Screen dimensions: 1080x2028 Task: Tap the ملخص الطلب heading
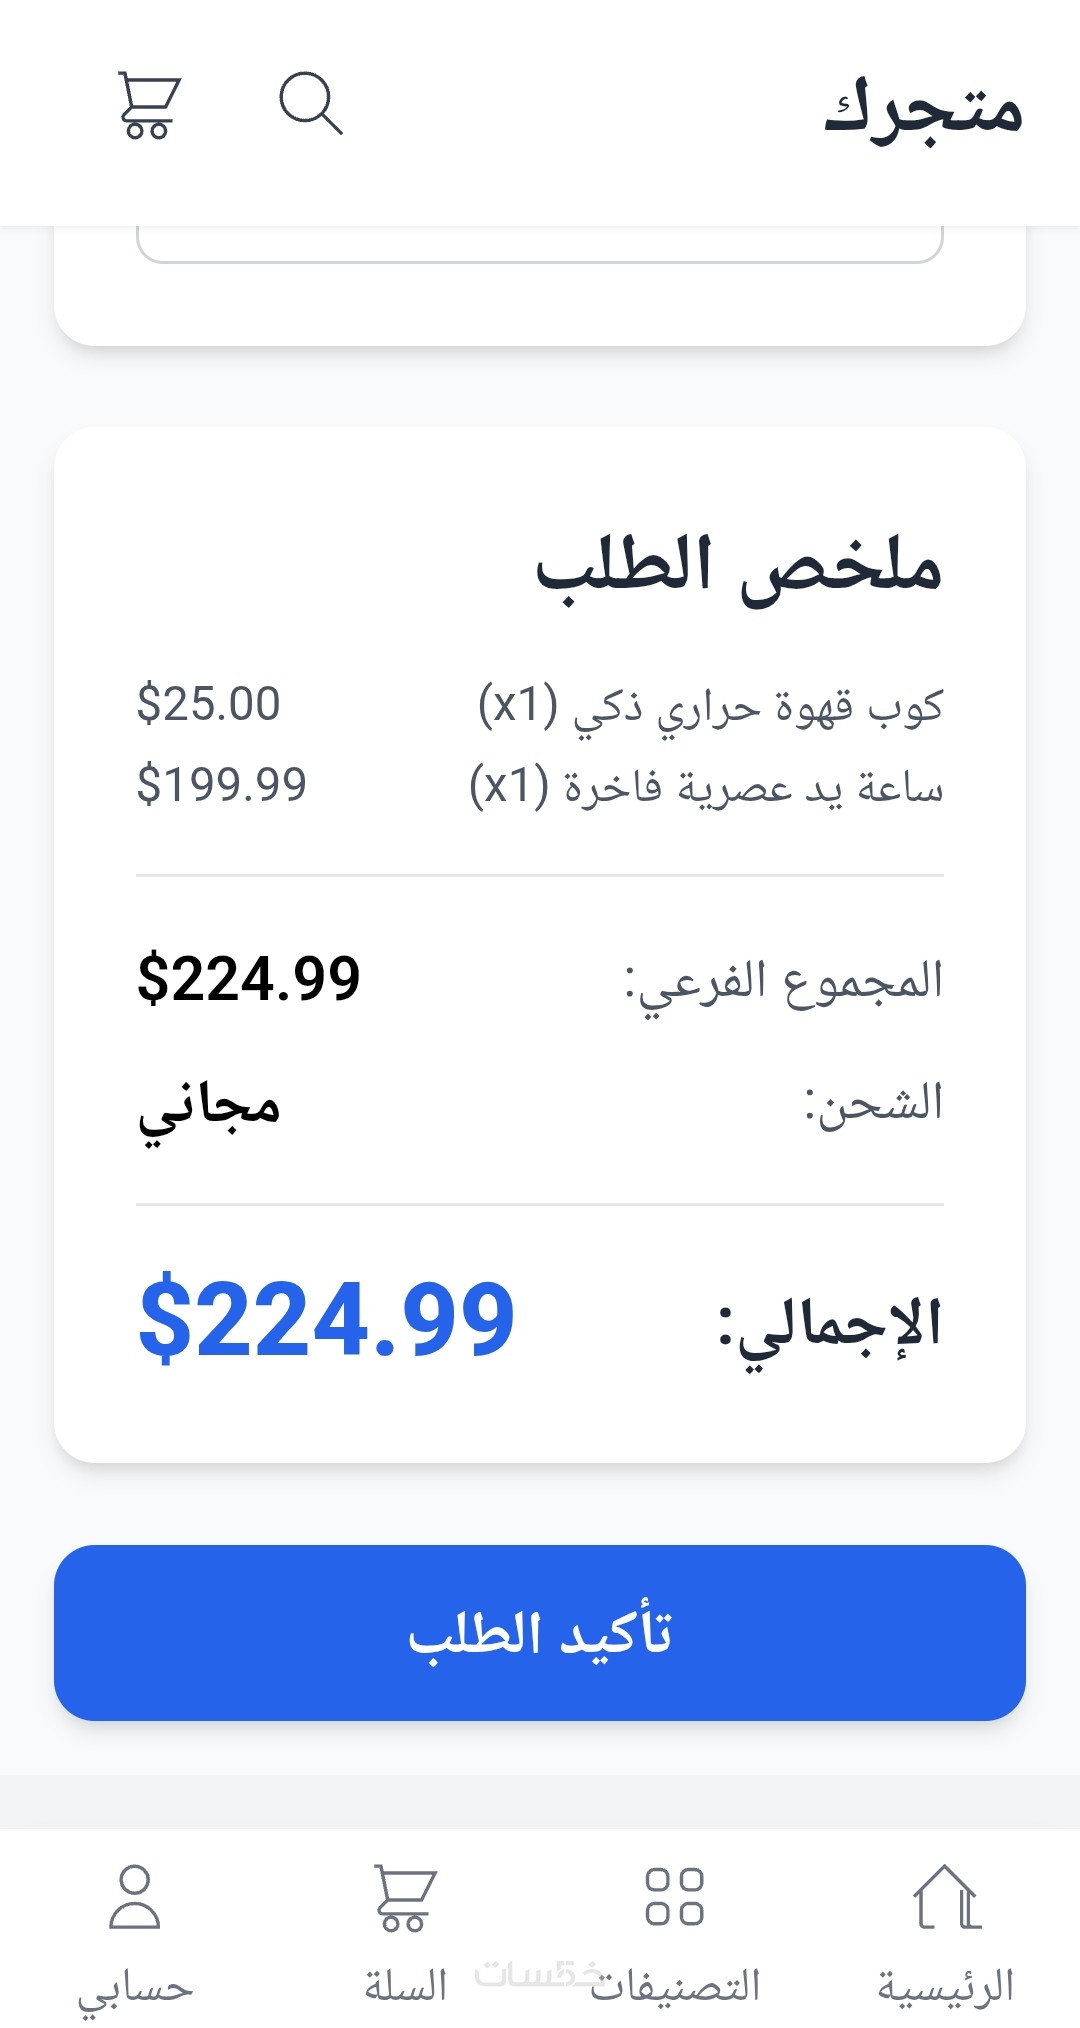738,568
